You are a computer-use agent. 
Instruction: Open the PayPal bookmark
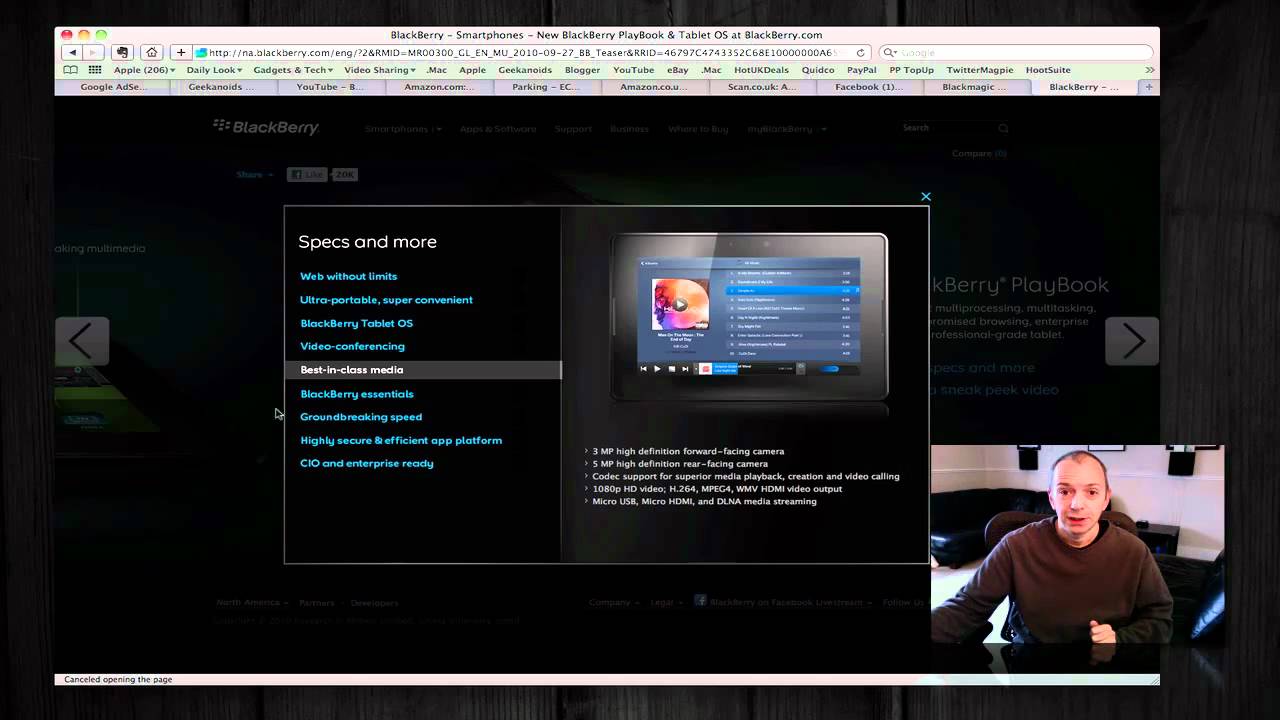tap(861, 70)
